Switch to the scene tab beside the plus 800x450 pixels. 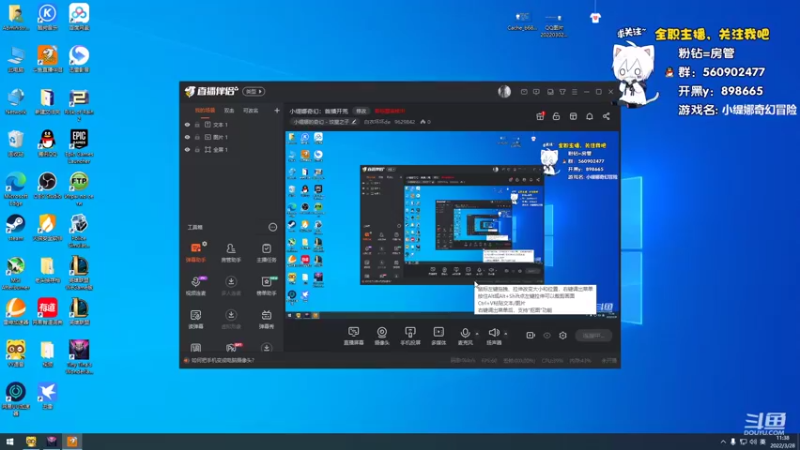click(x=251, y=111)
